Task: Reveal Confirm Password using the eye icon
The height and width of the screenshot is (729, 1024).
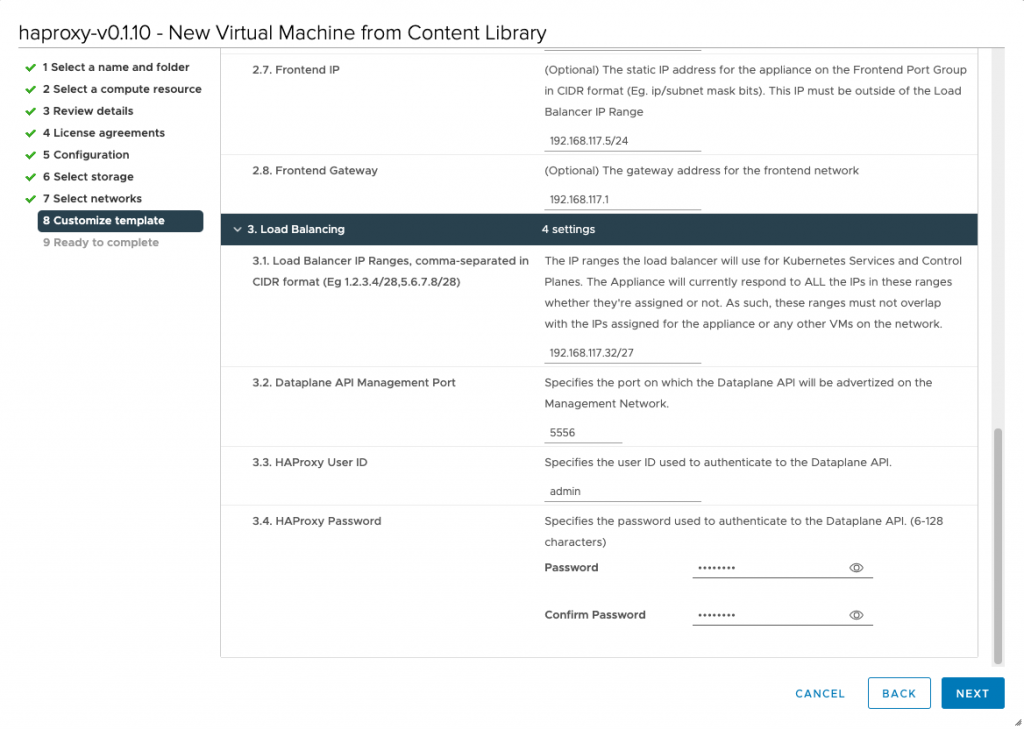Action: (856, 615)
